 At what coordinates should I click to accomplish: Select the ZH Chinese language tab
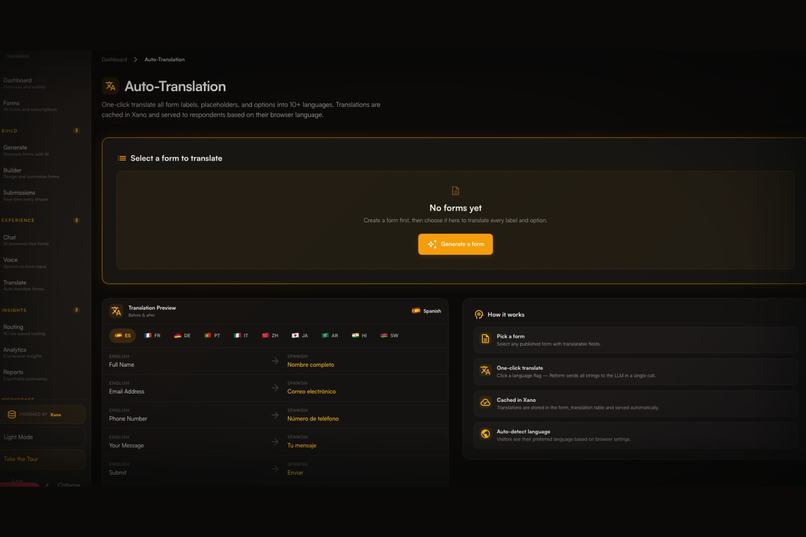click(x=270, y=336)
